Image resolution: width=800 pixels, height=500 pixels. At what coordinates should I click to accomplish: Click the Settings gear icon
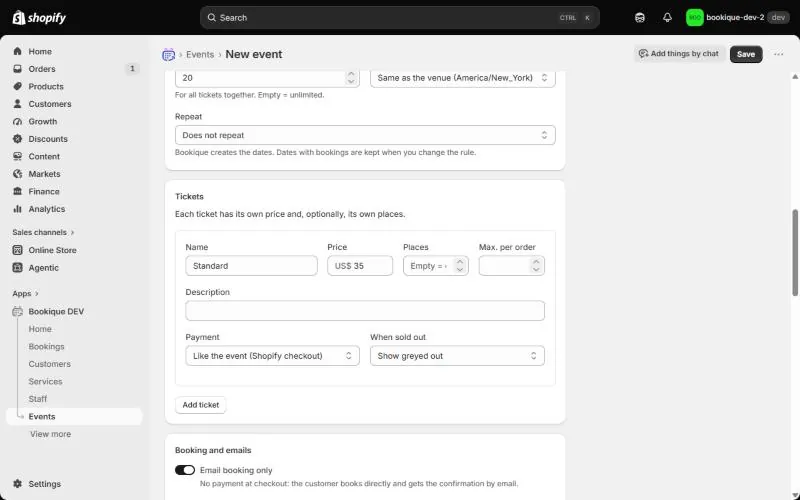tap(17, 484)
